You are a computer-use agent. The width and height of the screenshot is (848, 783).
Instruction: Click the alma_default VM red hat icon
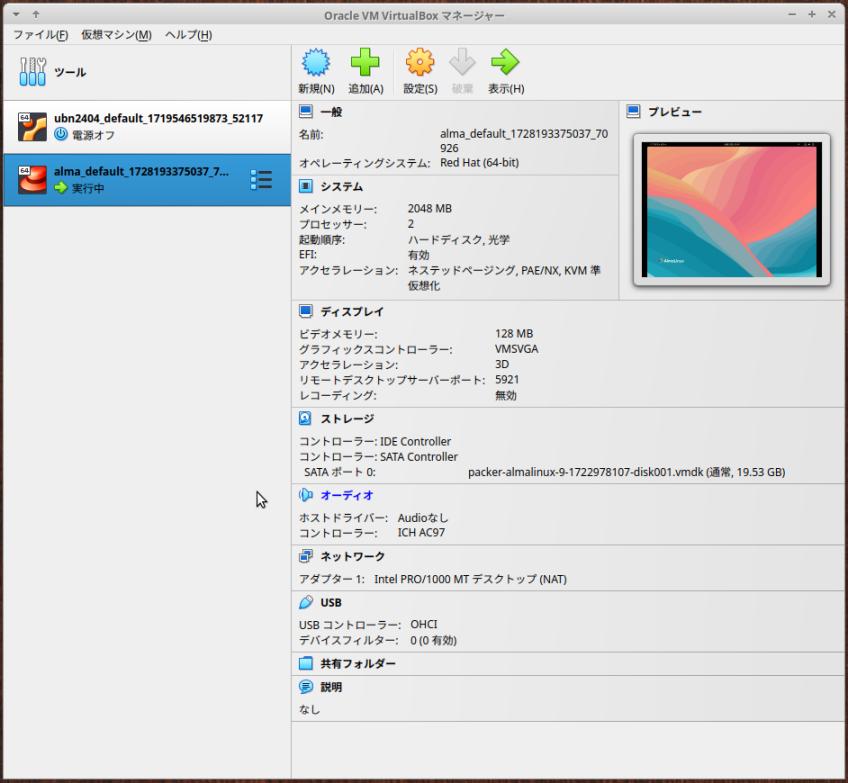(x=32, y=180)
